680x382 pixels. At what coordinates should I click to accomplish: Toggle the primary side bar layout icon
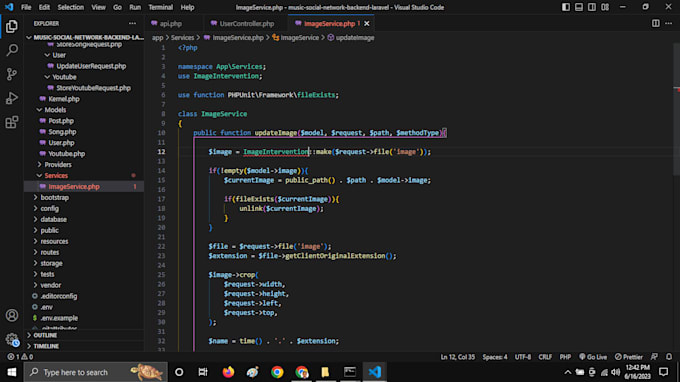[x=566, y=7]
